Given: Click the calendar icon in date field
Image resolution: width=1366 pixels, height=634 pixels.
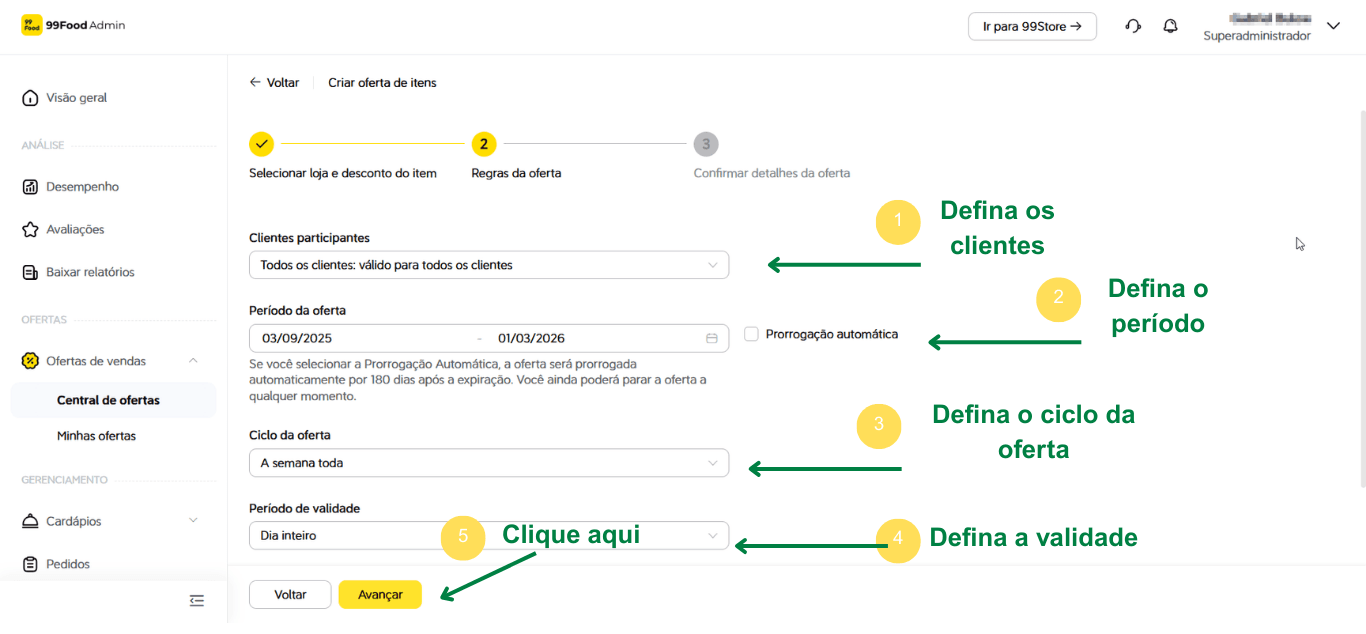Looking at the screenshot, I should (712, 338).
